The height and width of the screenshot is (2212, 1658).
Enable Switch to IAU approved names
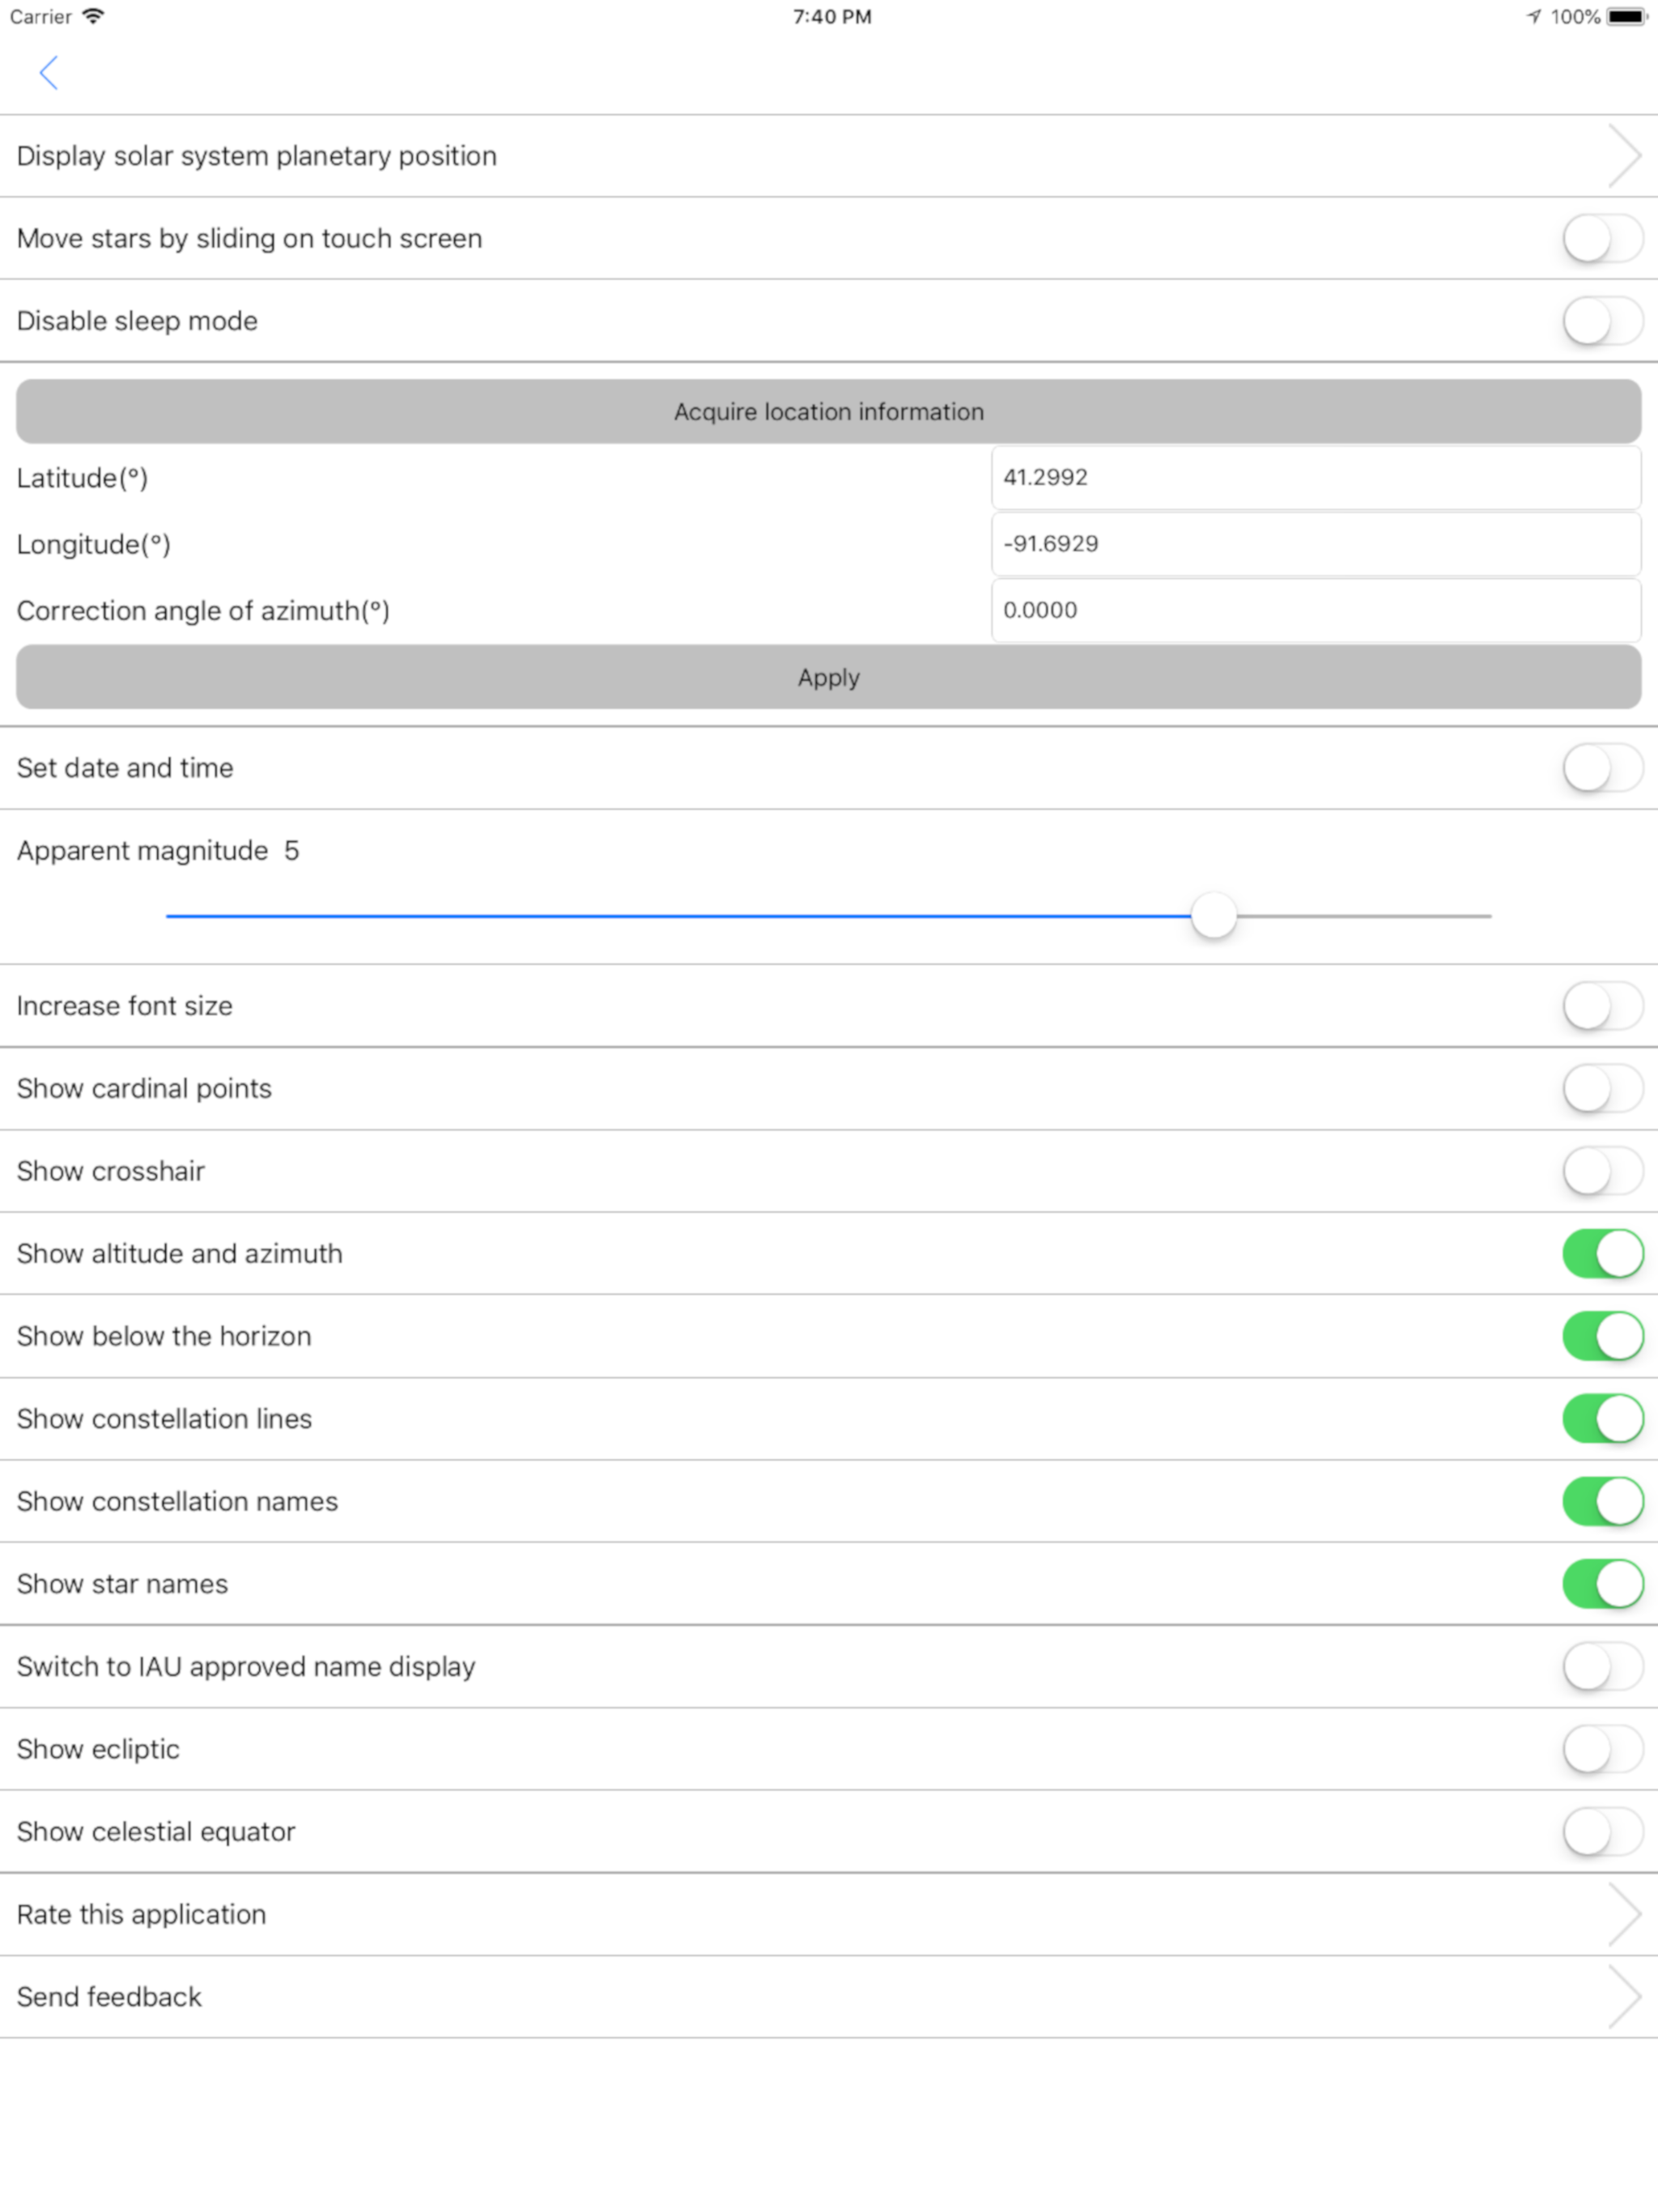[1603, 1667]
